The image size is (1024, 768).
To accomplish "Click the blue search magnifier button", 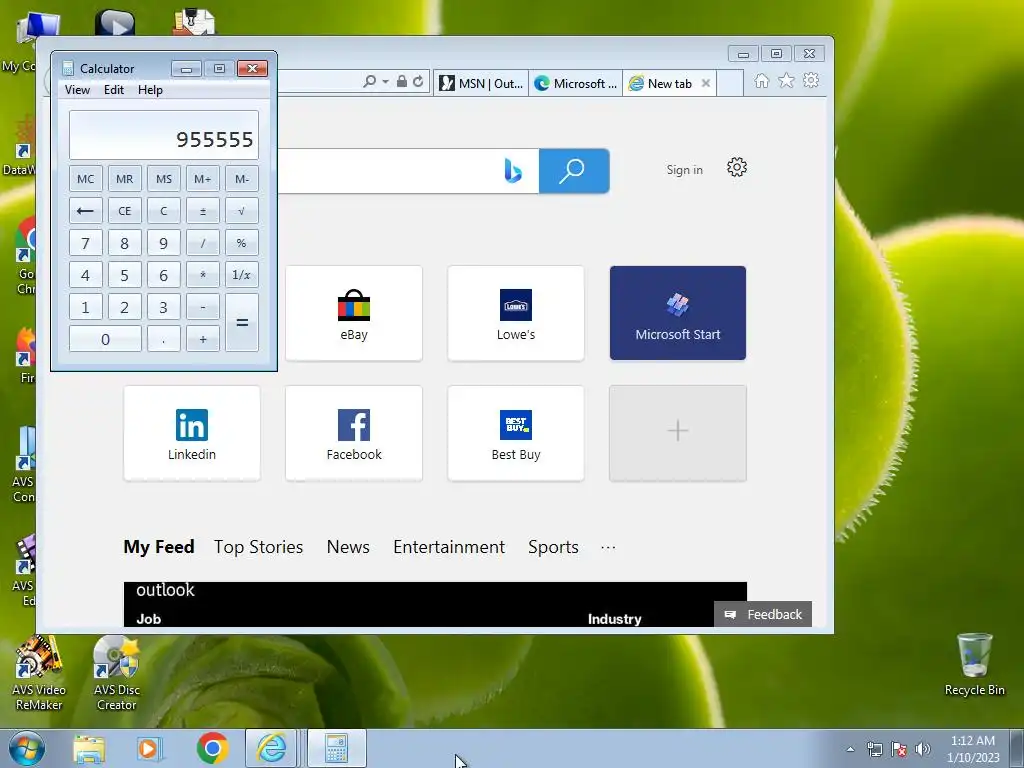I will [x=574, y=171].
